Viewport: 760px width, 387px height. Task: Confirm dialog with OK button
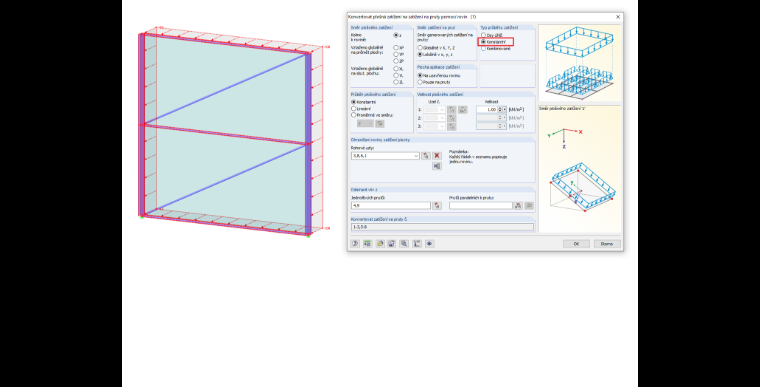pos(576,243)
